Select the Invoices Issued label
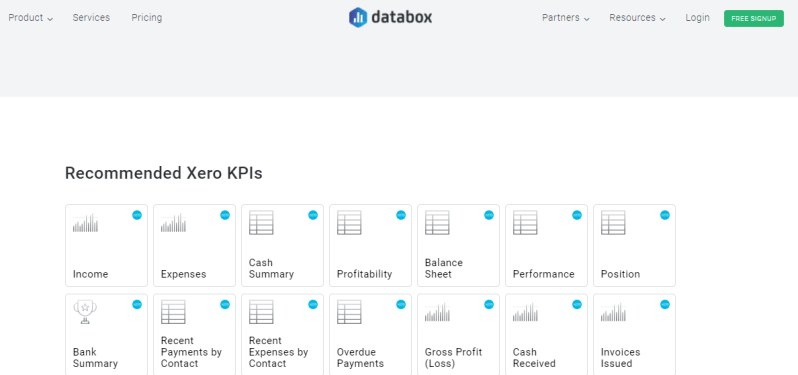Image resolution: width=798 pixels, height=375 pixels. coord(620,358)
